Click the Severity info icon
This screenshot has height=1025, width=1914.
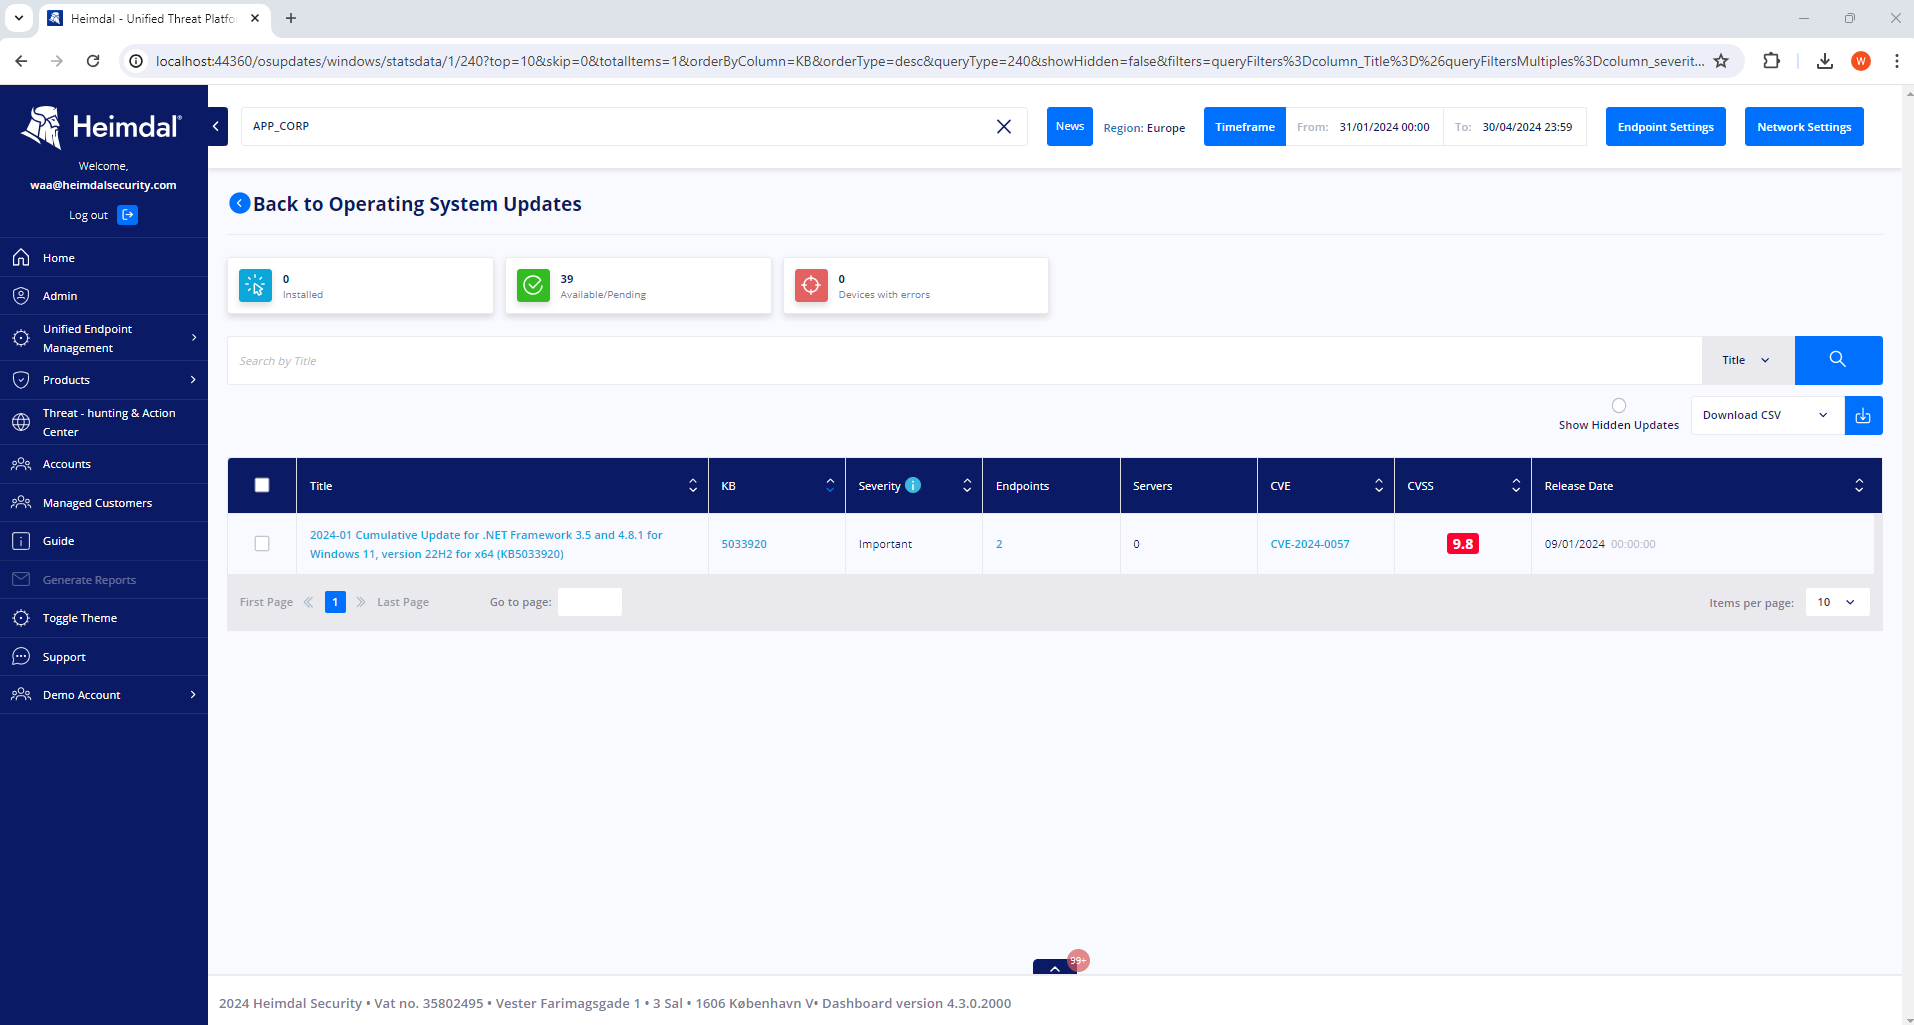pos(913,485)
